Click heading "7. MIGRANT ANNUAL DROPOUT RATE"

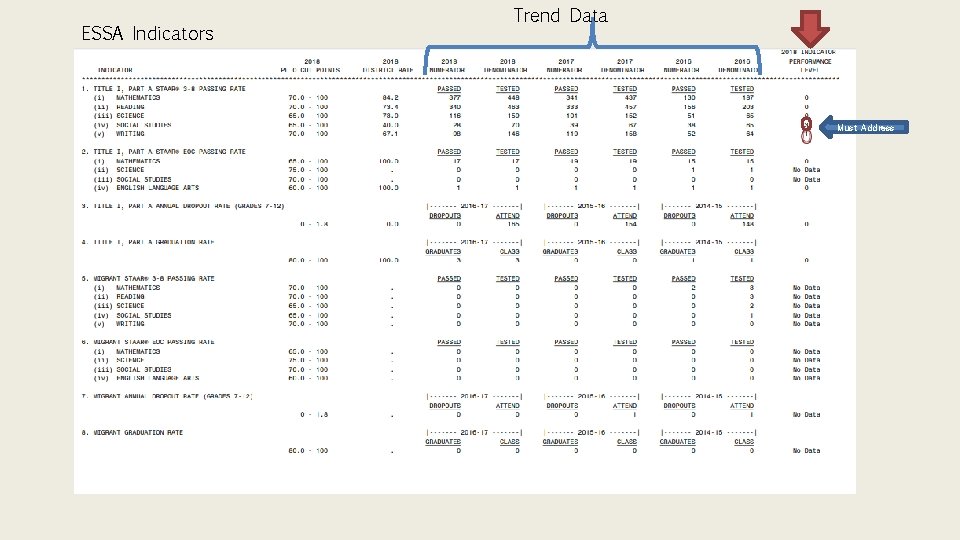click(167, 397)
